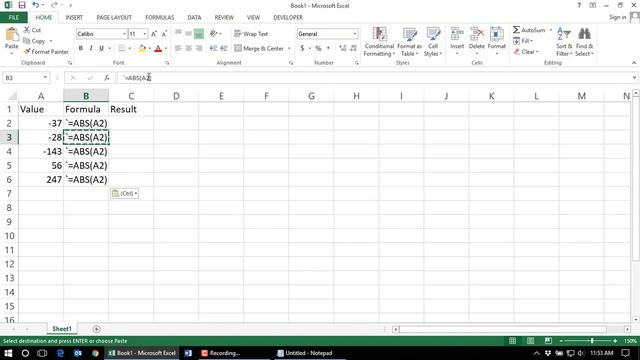Expand the Paste Options (Ctrl) button
The width and height of the screenshot is (640, 360).
(124, 193)
